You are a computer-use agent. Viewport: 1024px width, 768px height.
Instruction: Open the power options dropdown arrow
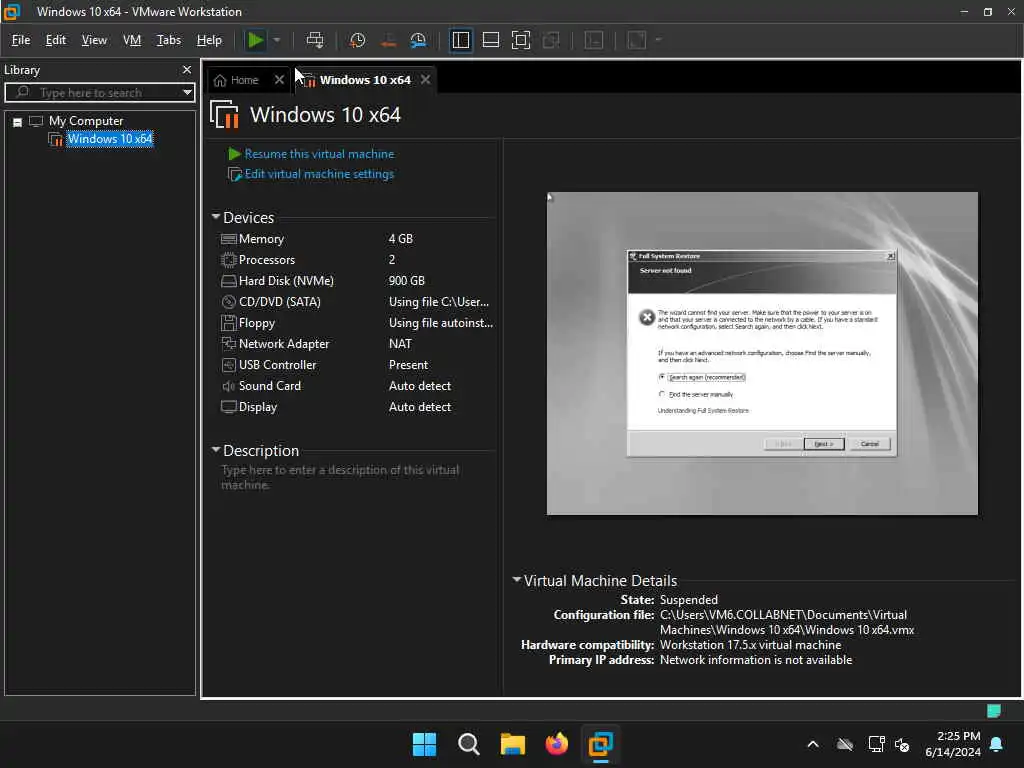click(277, 40)
